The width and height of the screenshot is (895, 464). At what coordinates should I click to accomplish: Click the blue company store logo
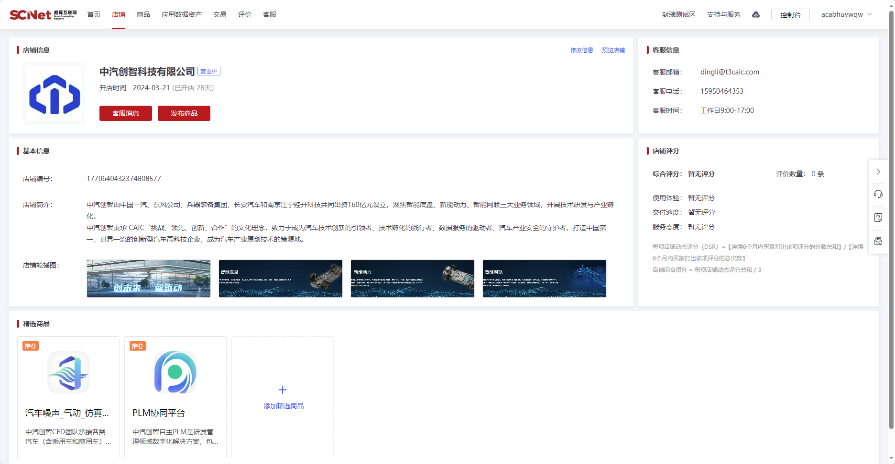(54, 94)
